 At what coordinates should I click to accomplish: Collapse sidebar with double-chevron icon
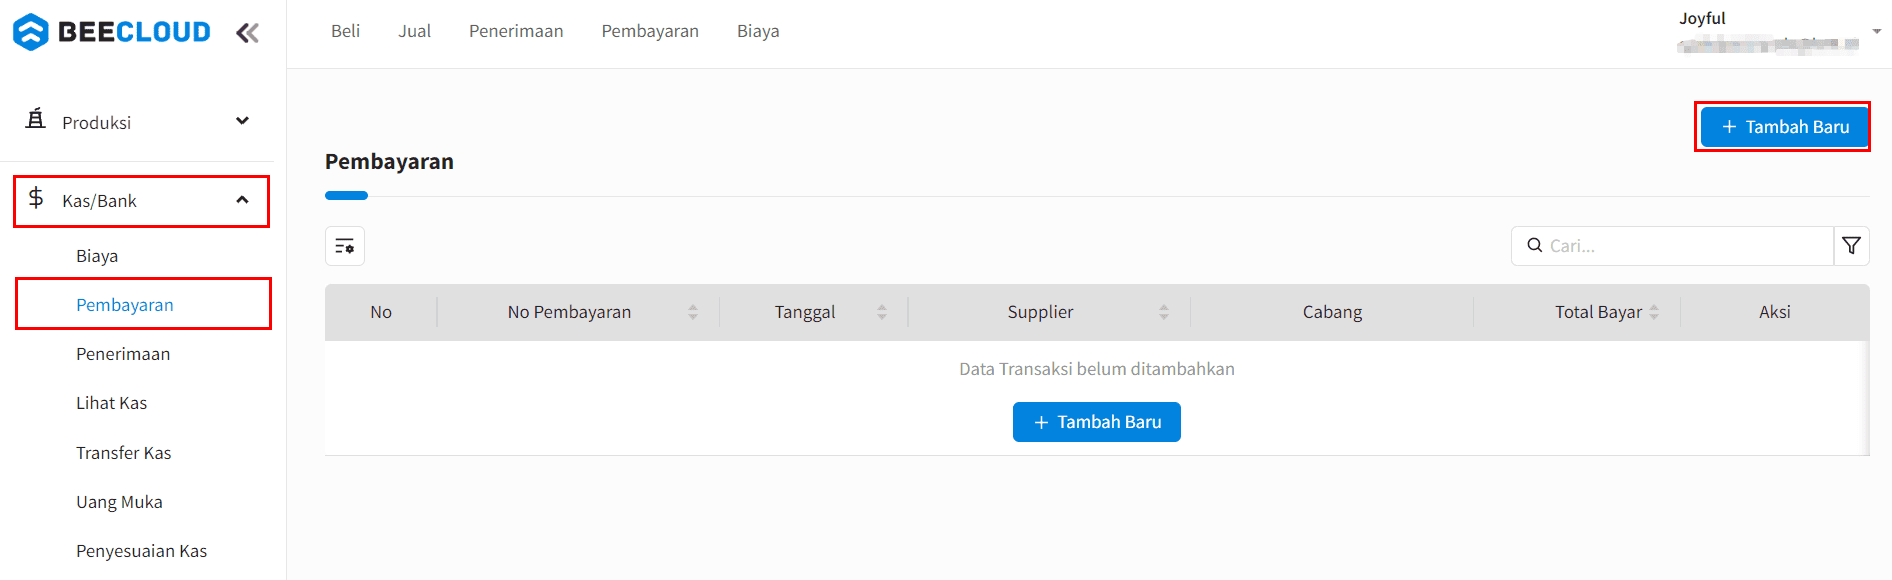tap(247, 33)
